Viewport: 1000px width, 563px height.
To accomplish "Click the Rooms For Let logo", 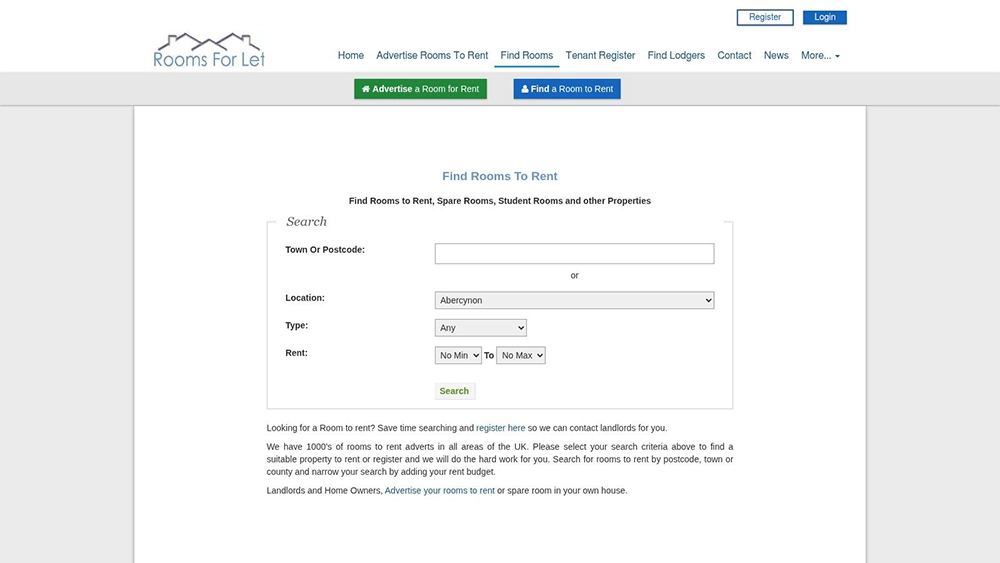I will [x=209, y=50].
